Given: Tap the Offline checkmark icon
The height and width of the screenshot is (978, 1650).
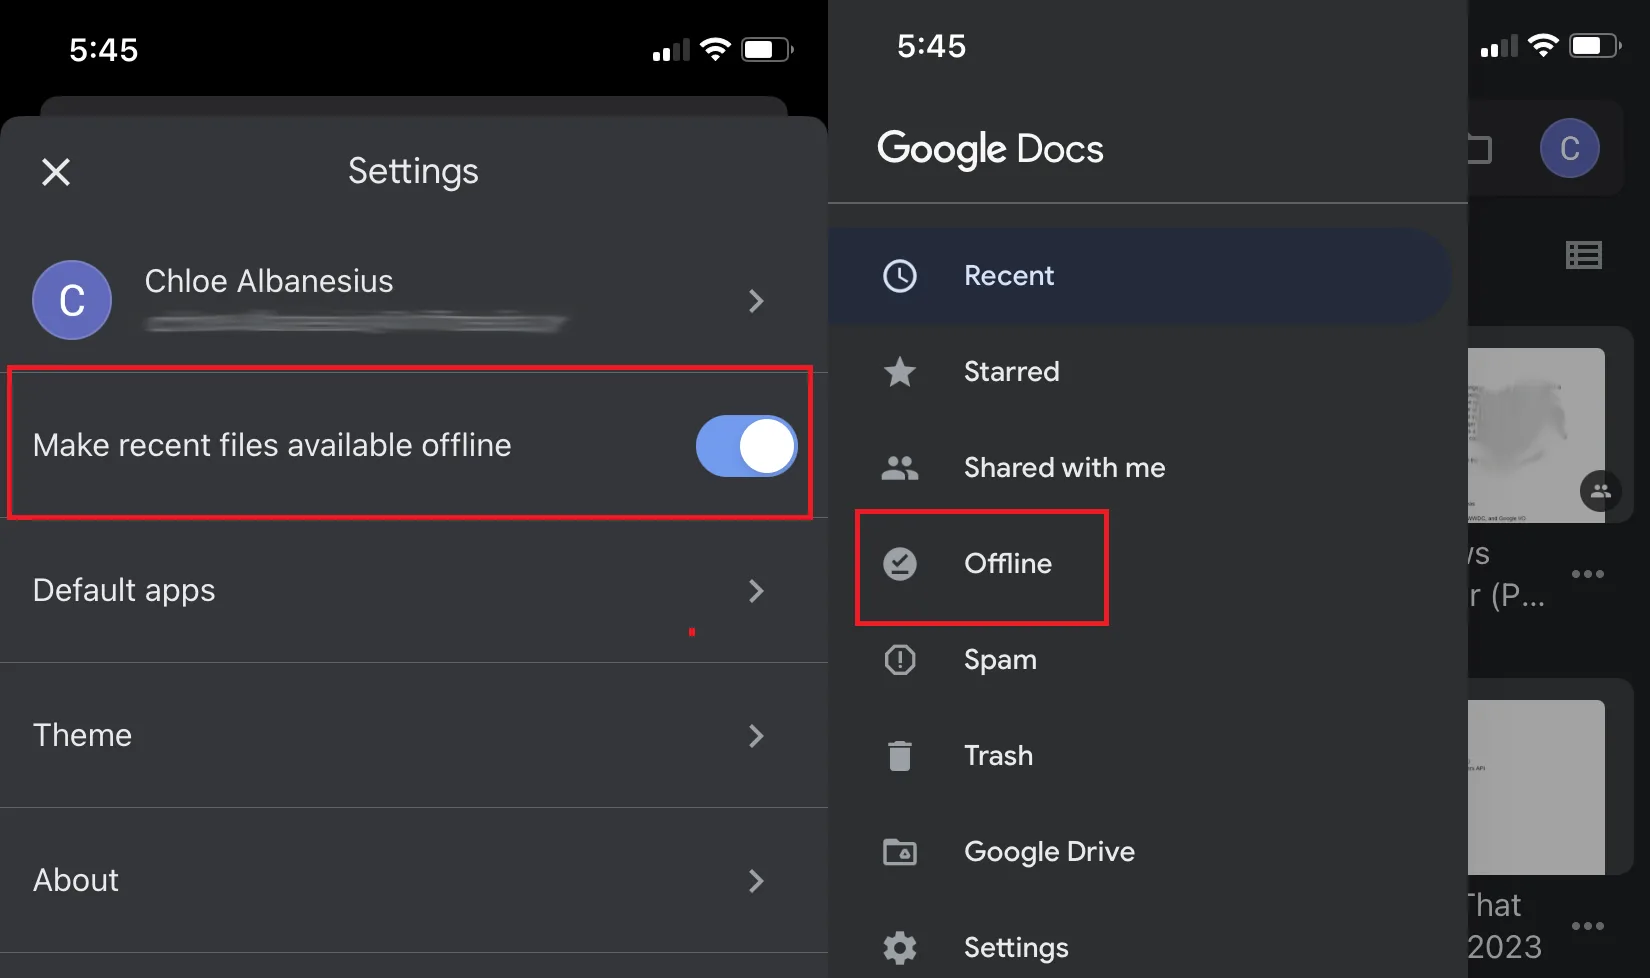Looking at the screenshot, I should tap(900, 564).
